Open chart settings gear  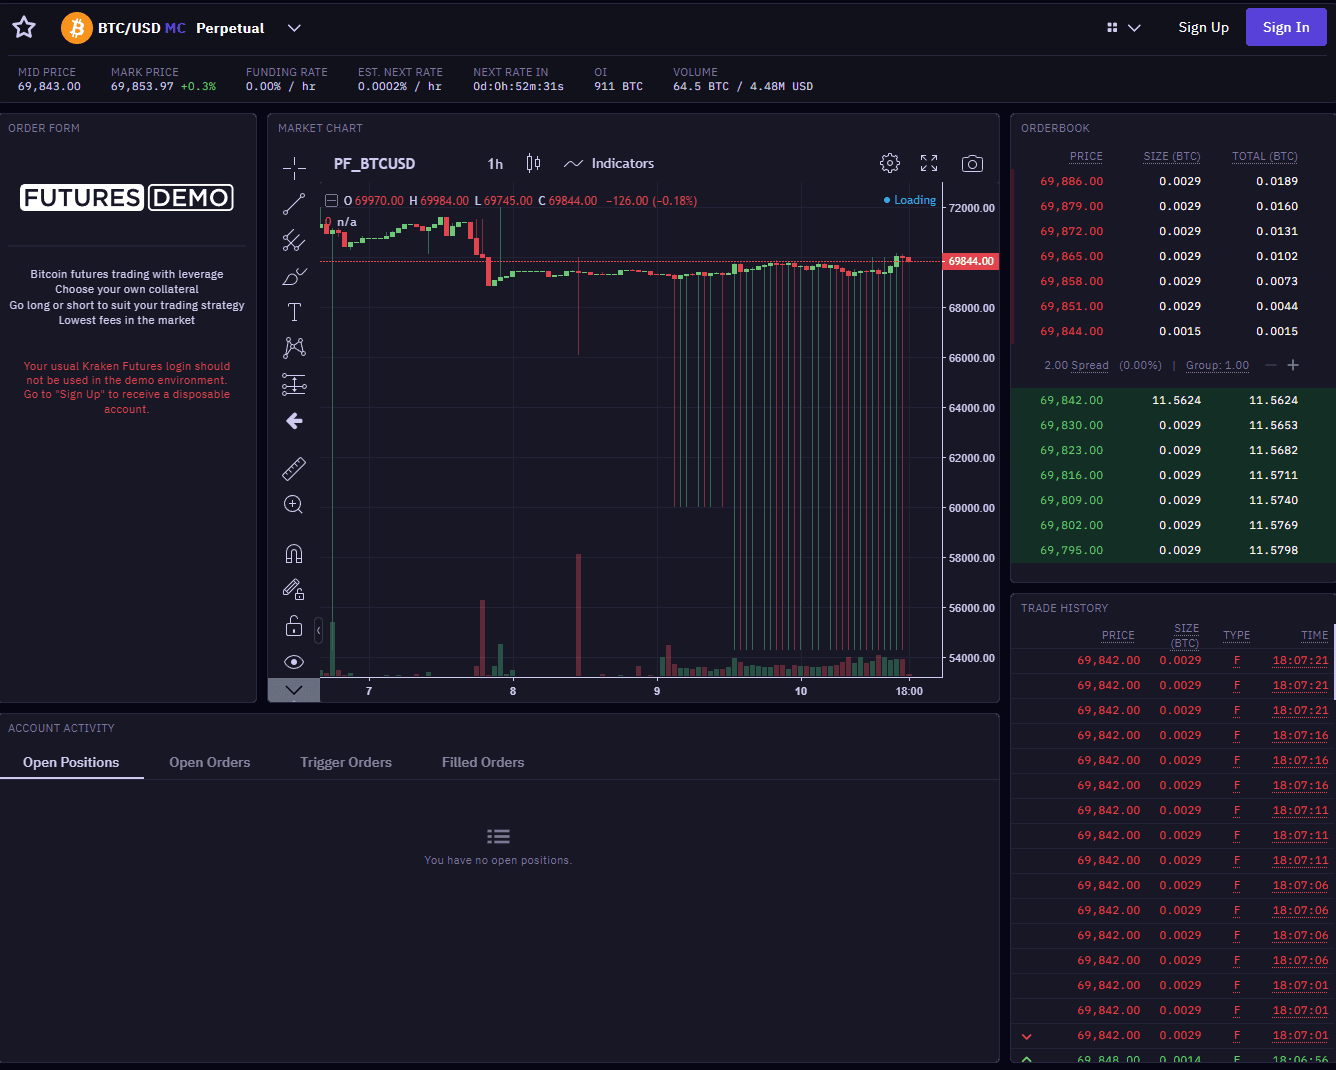coord(890,163)
